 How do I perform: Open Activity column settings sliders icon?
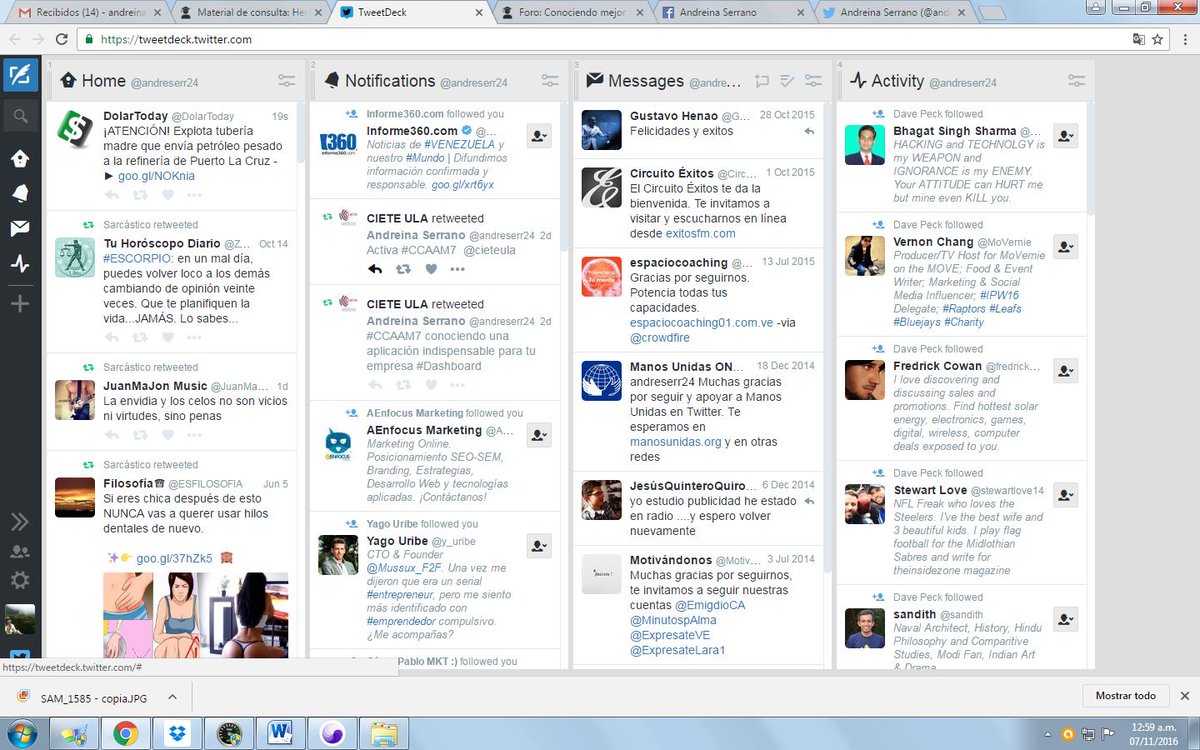1076,81
